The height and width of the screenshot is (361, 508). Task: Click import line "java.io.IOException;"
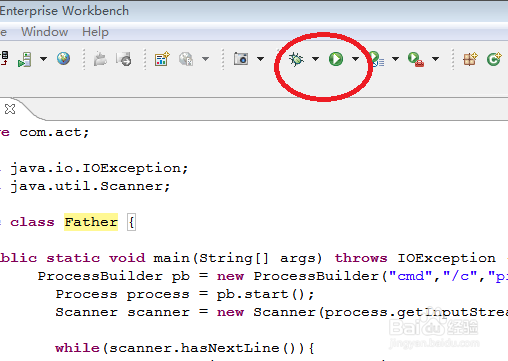pyautogui.click(x=99, y=168)
